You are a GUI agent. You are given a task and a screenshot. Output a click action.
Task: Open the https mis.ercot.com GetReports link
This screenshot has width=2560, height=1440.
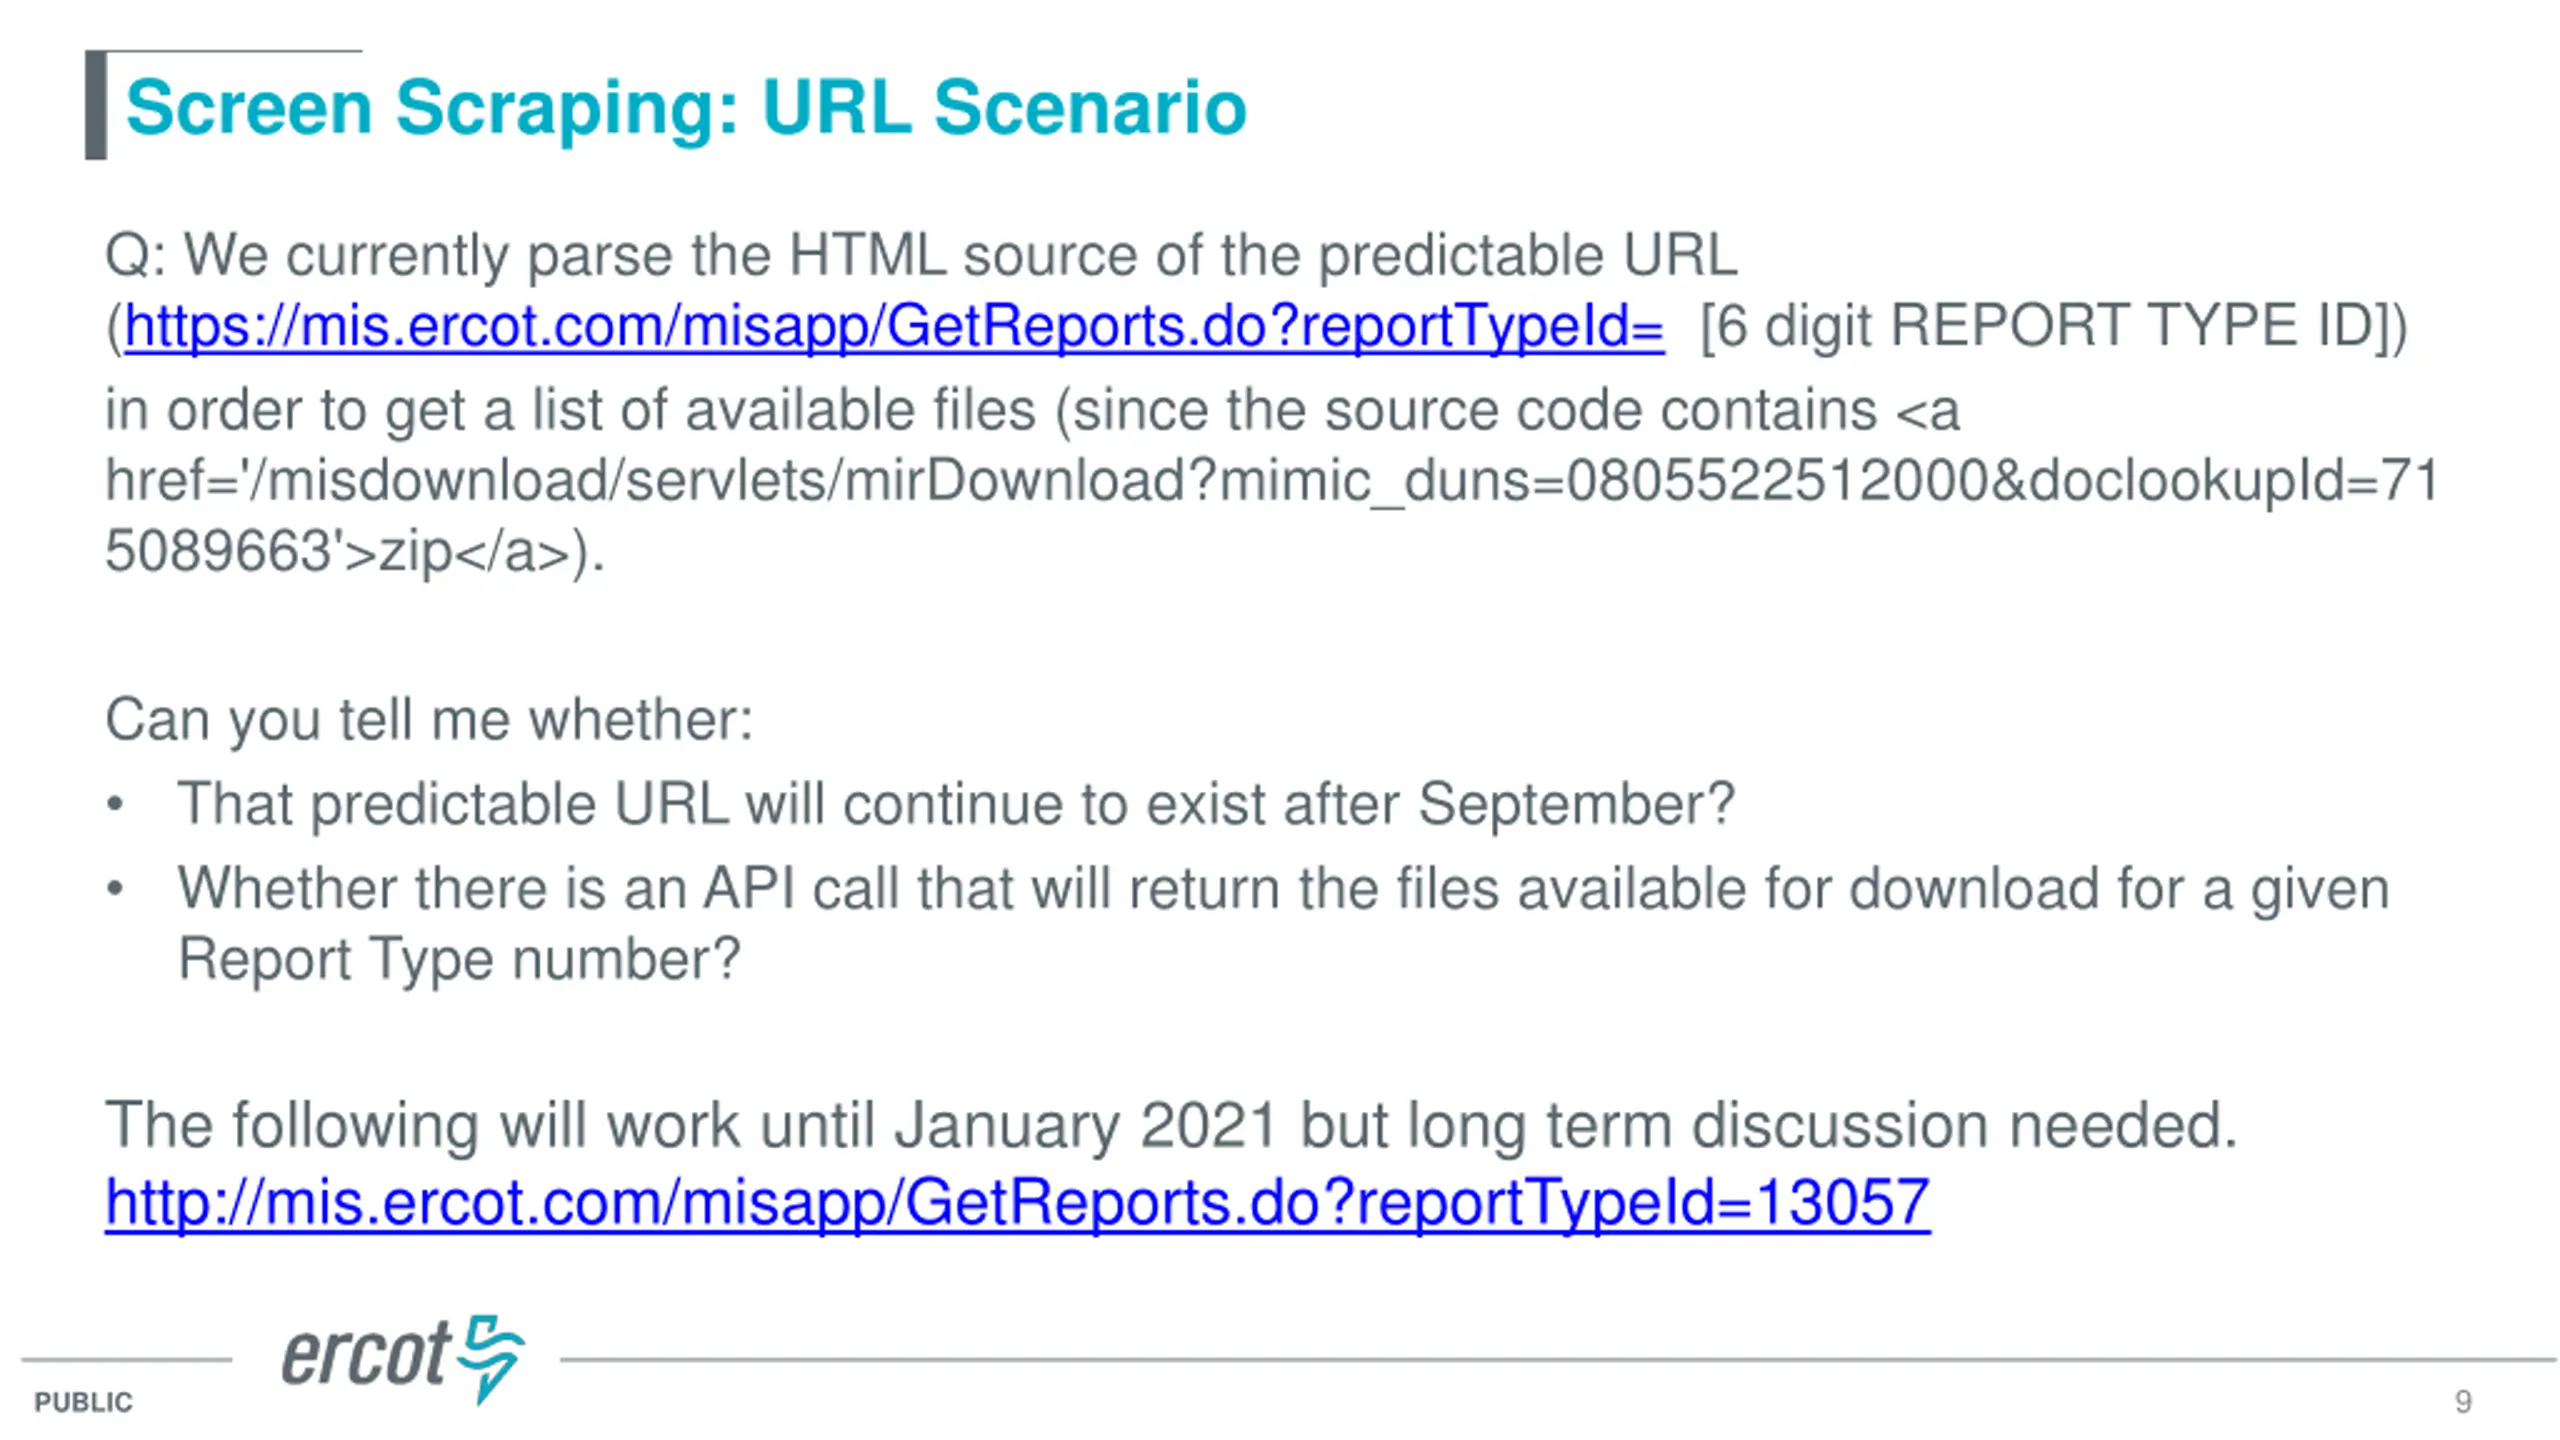coord(893,326)
